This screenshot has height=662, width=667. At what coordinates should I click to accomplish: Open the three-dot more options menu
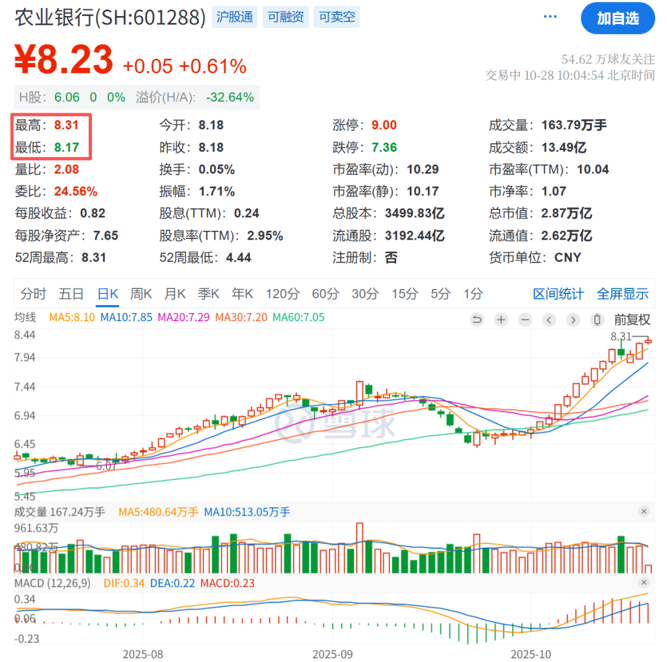tap(550, 18)
